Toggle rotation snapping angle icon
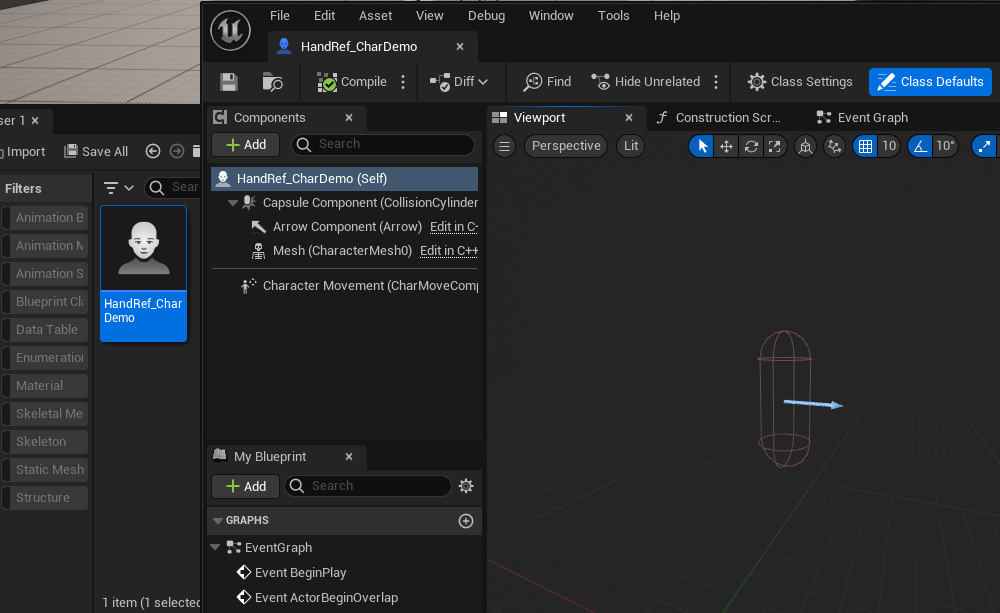 click(920, 146)
